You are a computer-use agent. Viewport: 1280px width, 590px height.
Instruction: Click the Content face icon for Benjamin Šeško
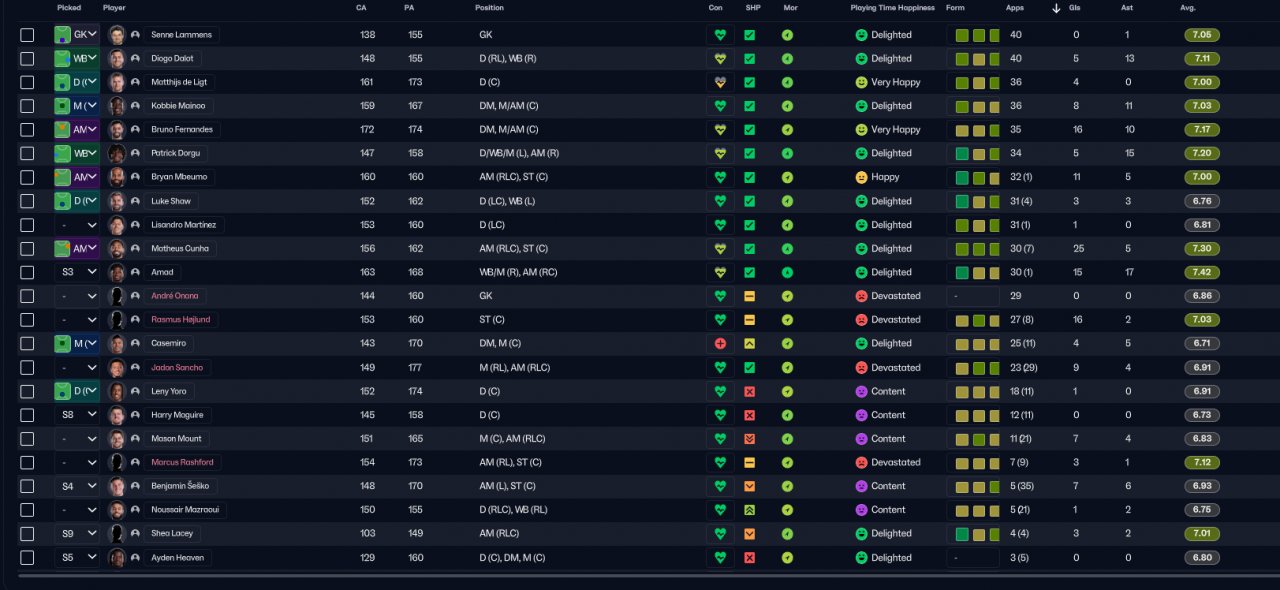click(861, 486)
